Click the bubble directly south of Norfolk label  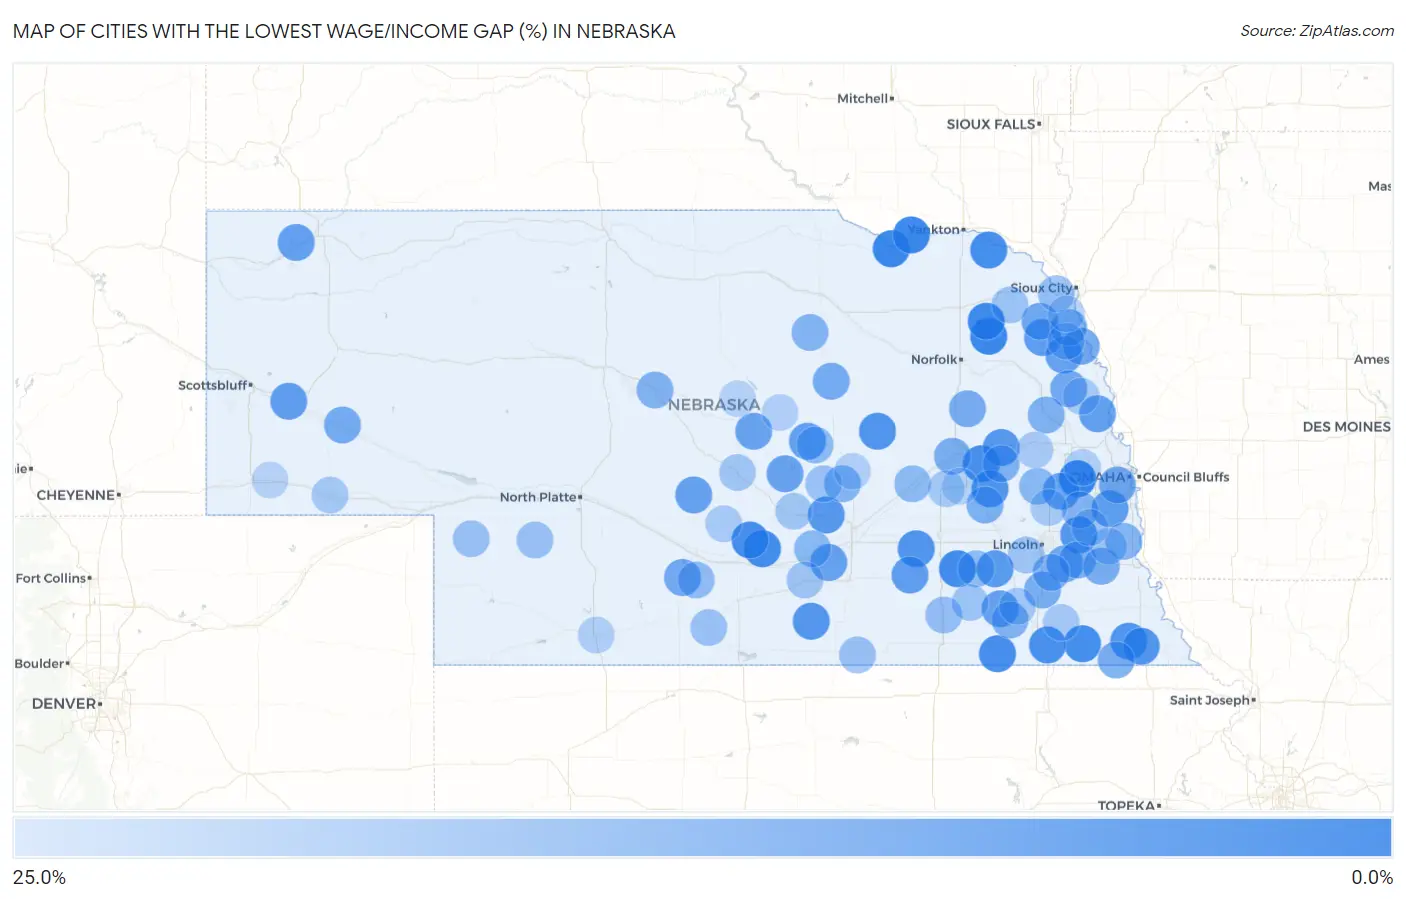point(967,408)
